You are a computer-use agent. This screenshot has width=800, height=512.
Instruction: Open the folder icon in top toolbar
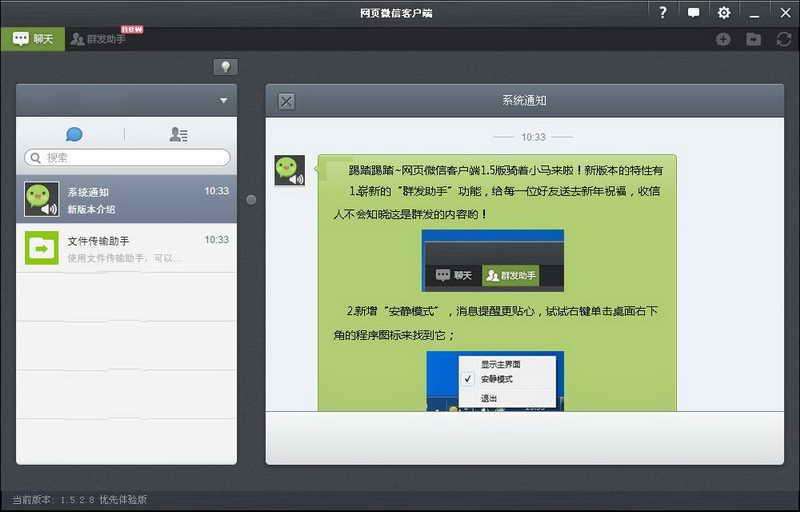[754, 39]
